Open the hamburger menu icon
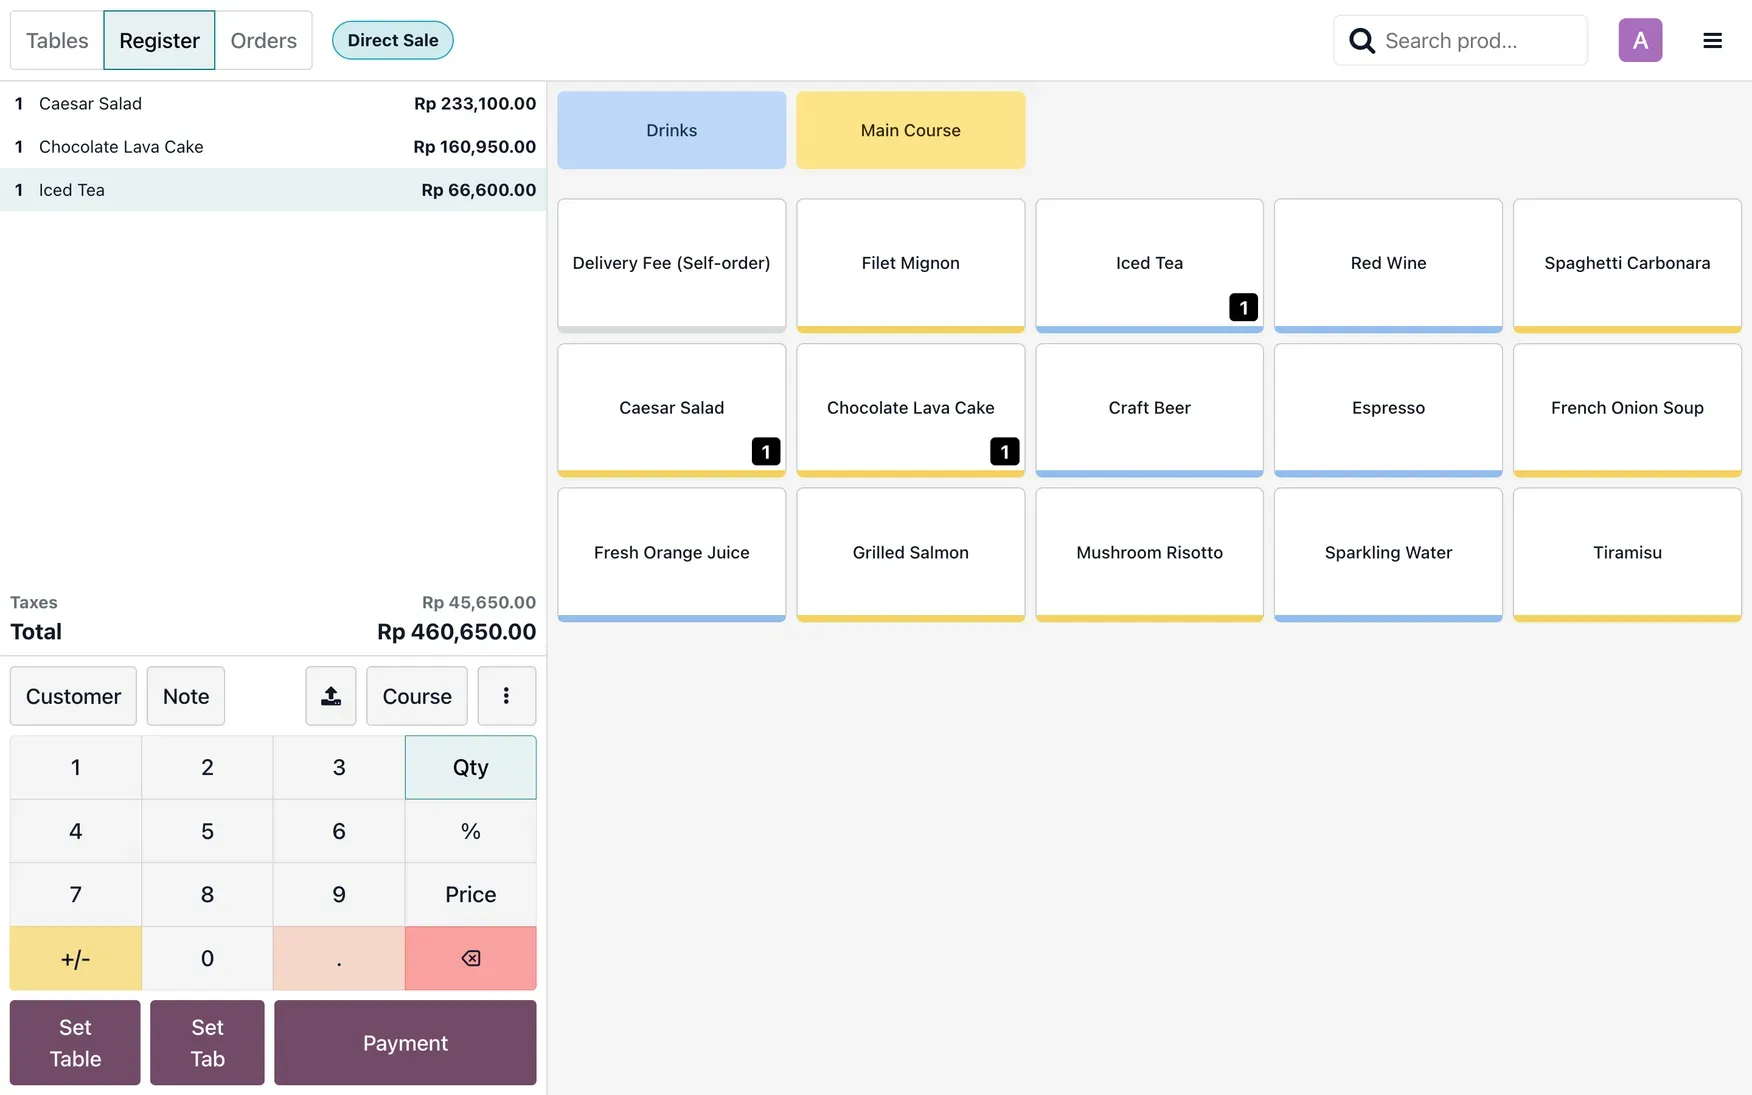1752x1095 pixels. point(1712,40)
